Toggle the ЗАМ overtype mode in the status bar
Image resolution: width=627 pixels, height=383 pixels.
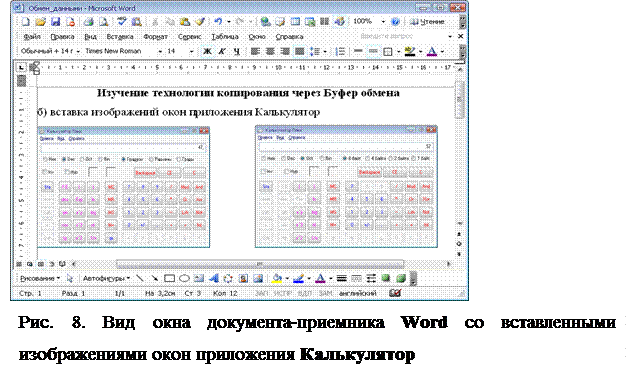click(x=325, y=293)
